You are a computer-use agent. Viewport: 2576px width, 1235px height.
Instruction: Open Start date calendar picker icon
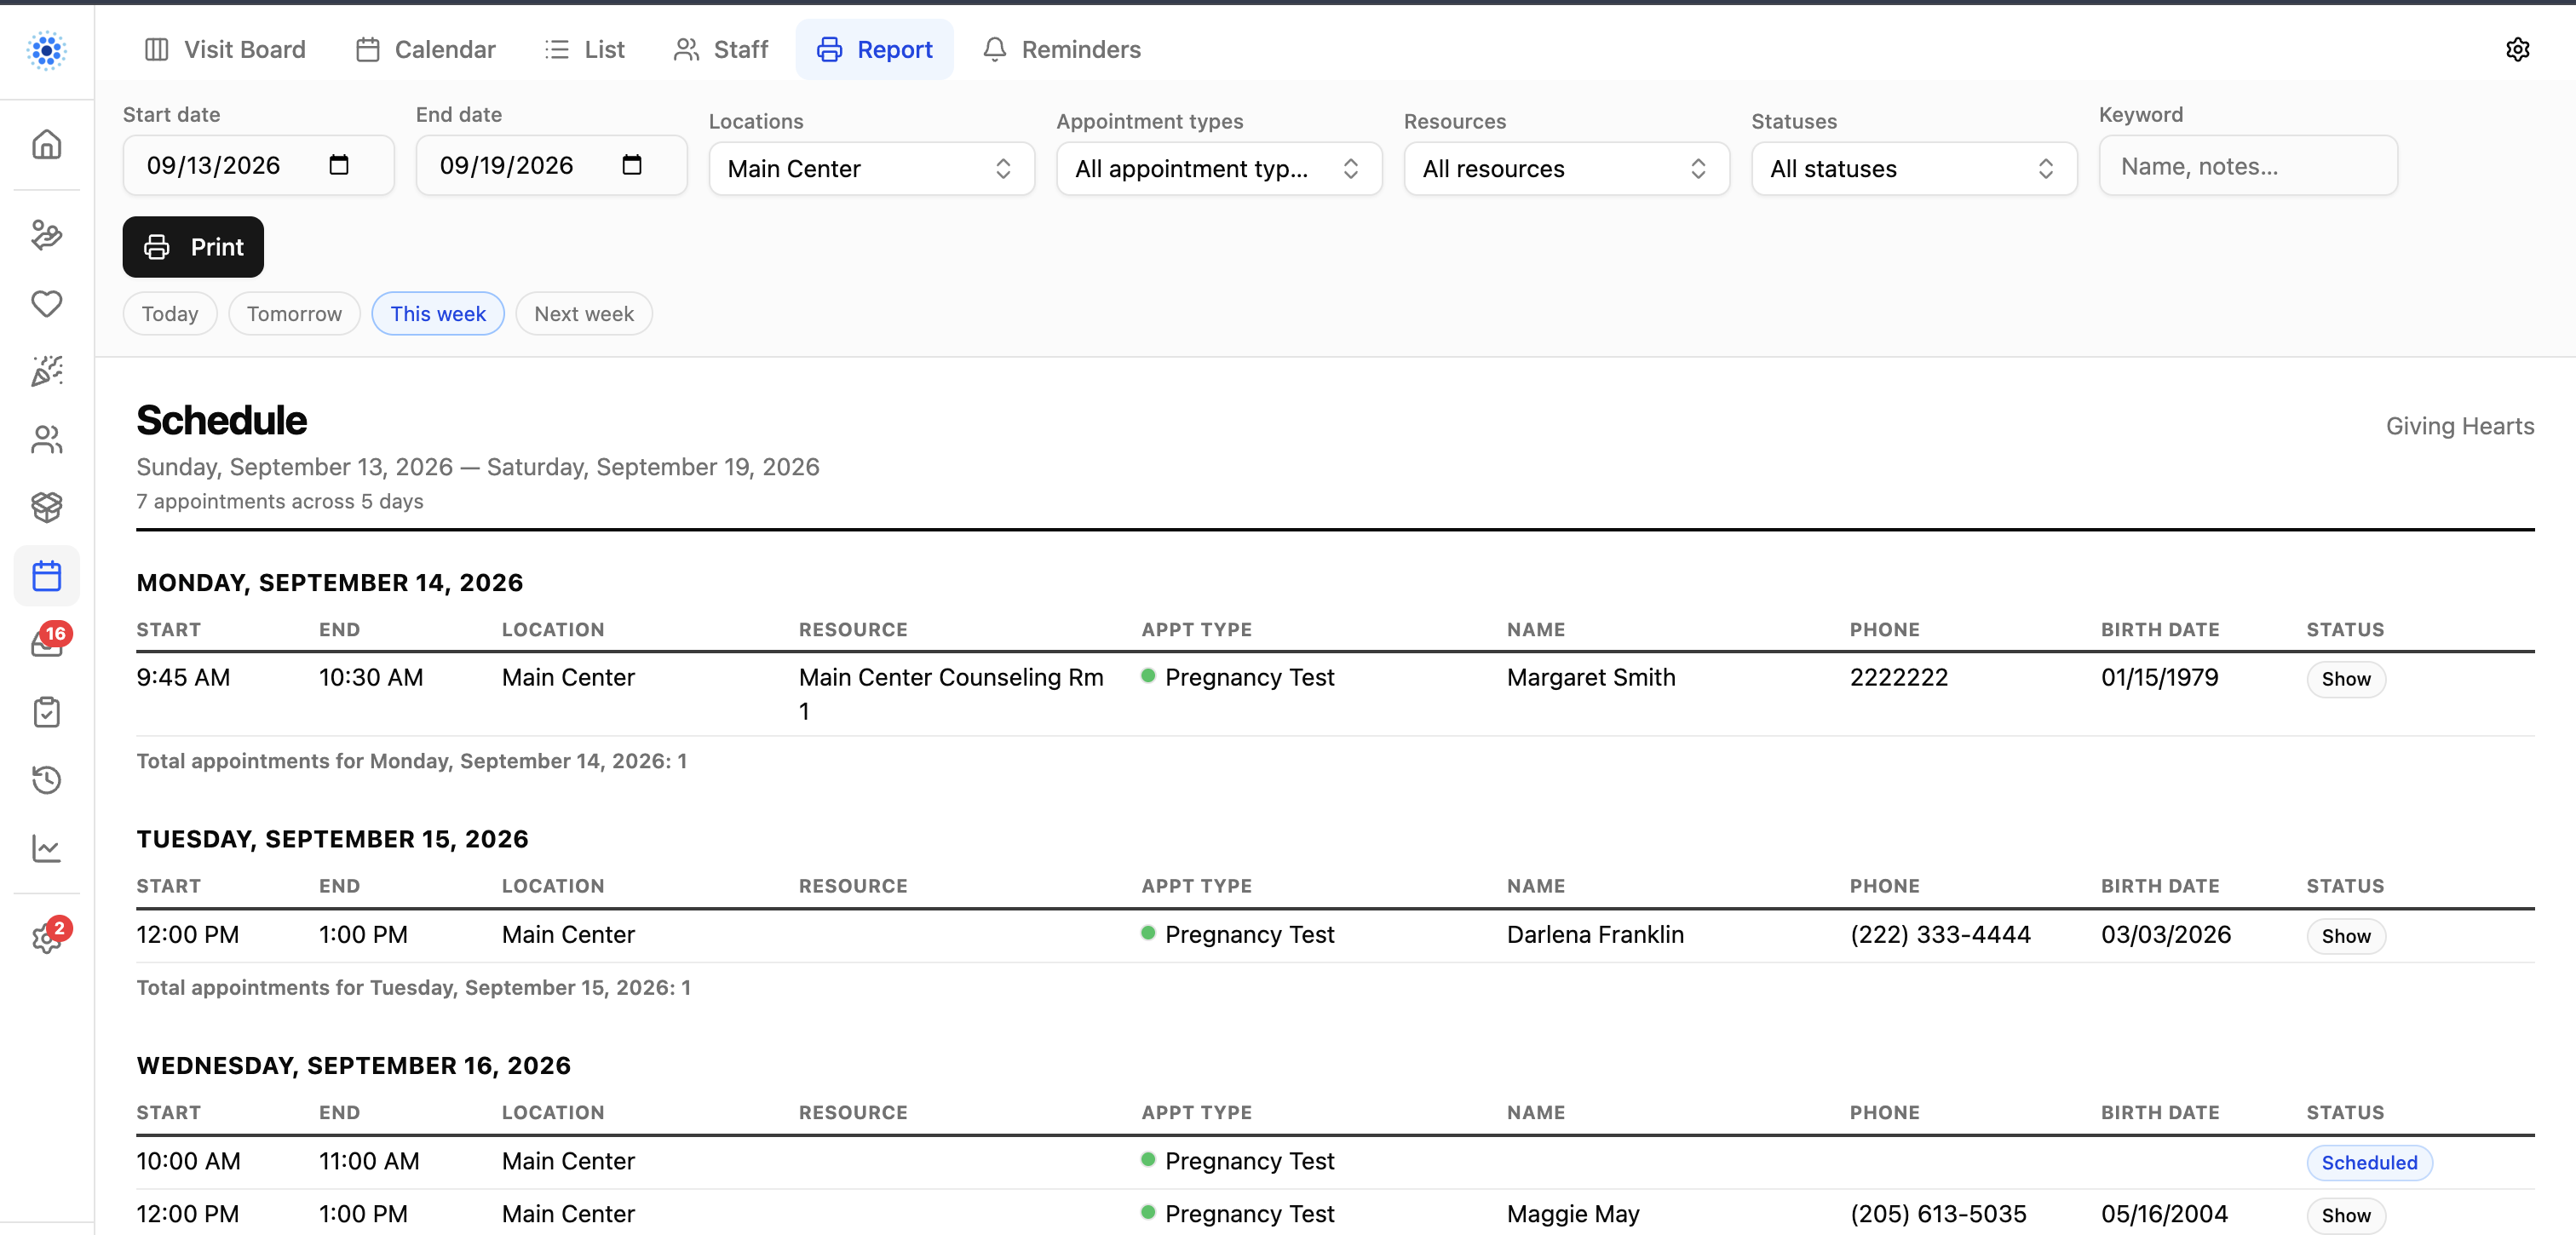click(339, 165)
